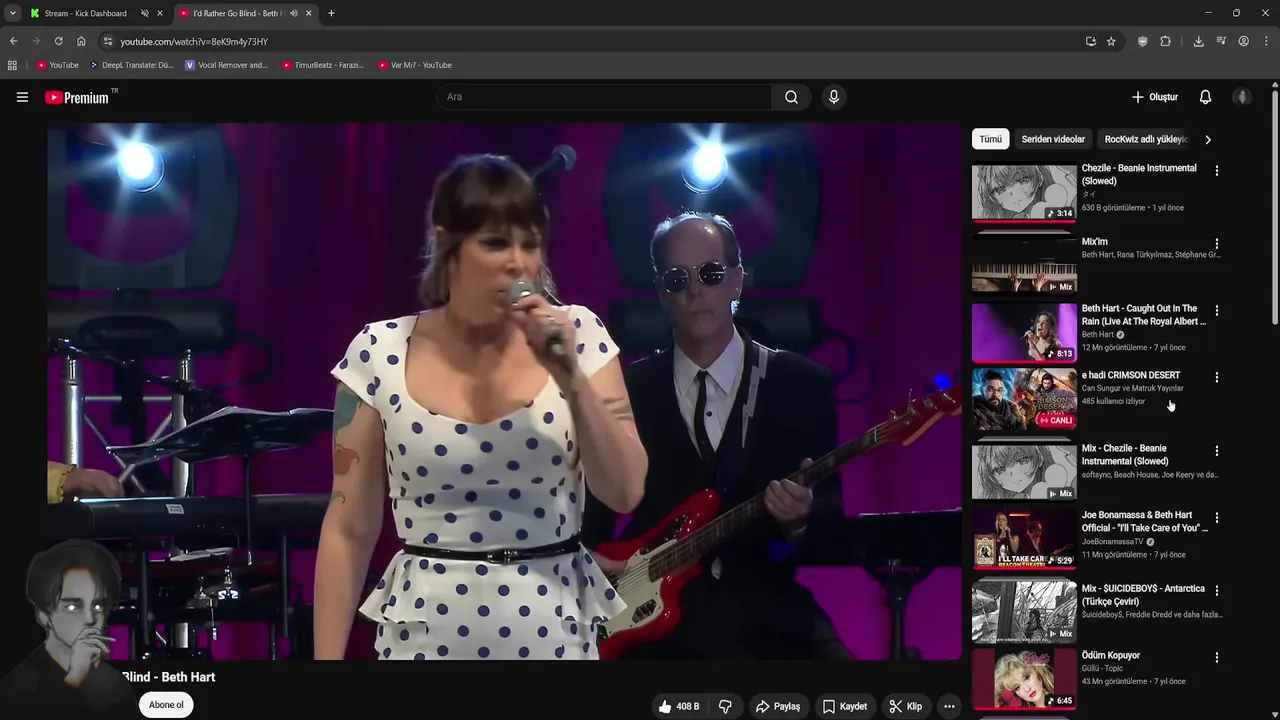Click JoeBonamassaTV channel name
The width and height of the screenshot is (1280, 720).
[1112, 541]
